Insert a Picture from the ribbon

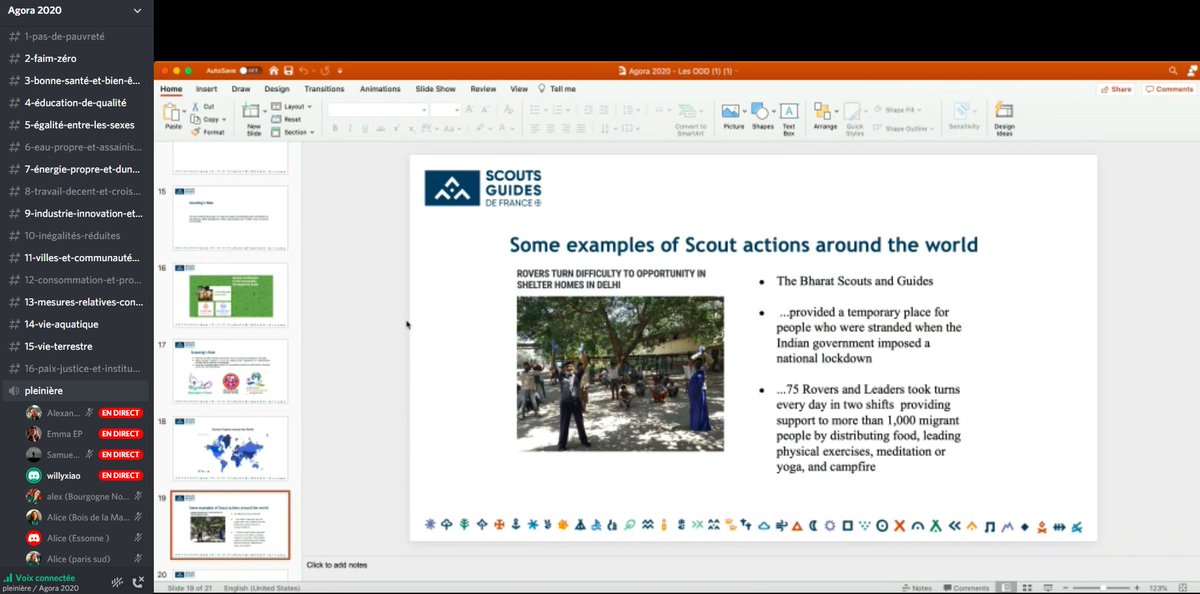point(733,117)
